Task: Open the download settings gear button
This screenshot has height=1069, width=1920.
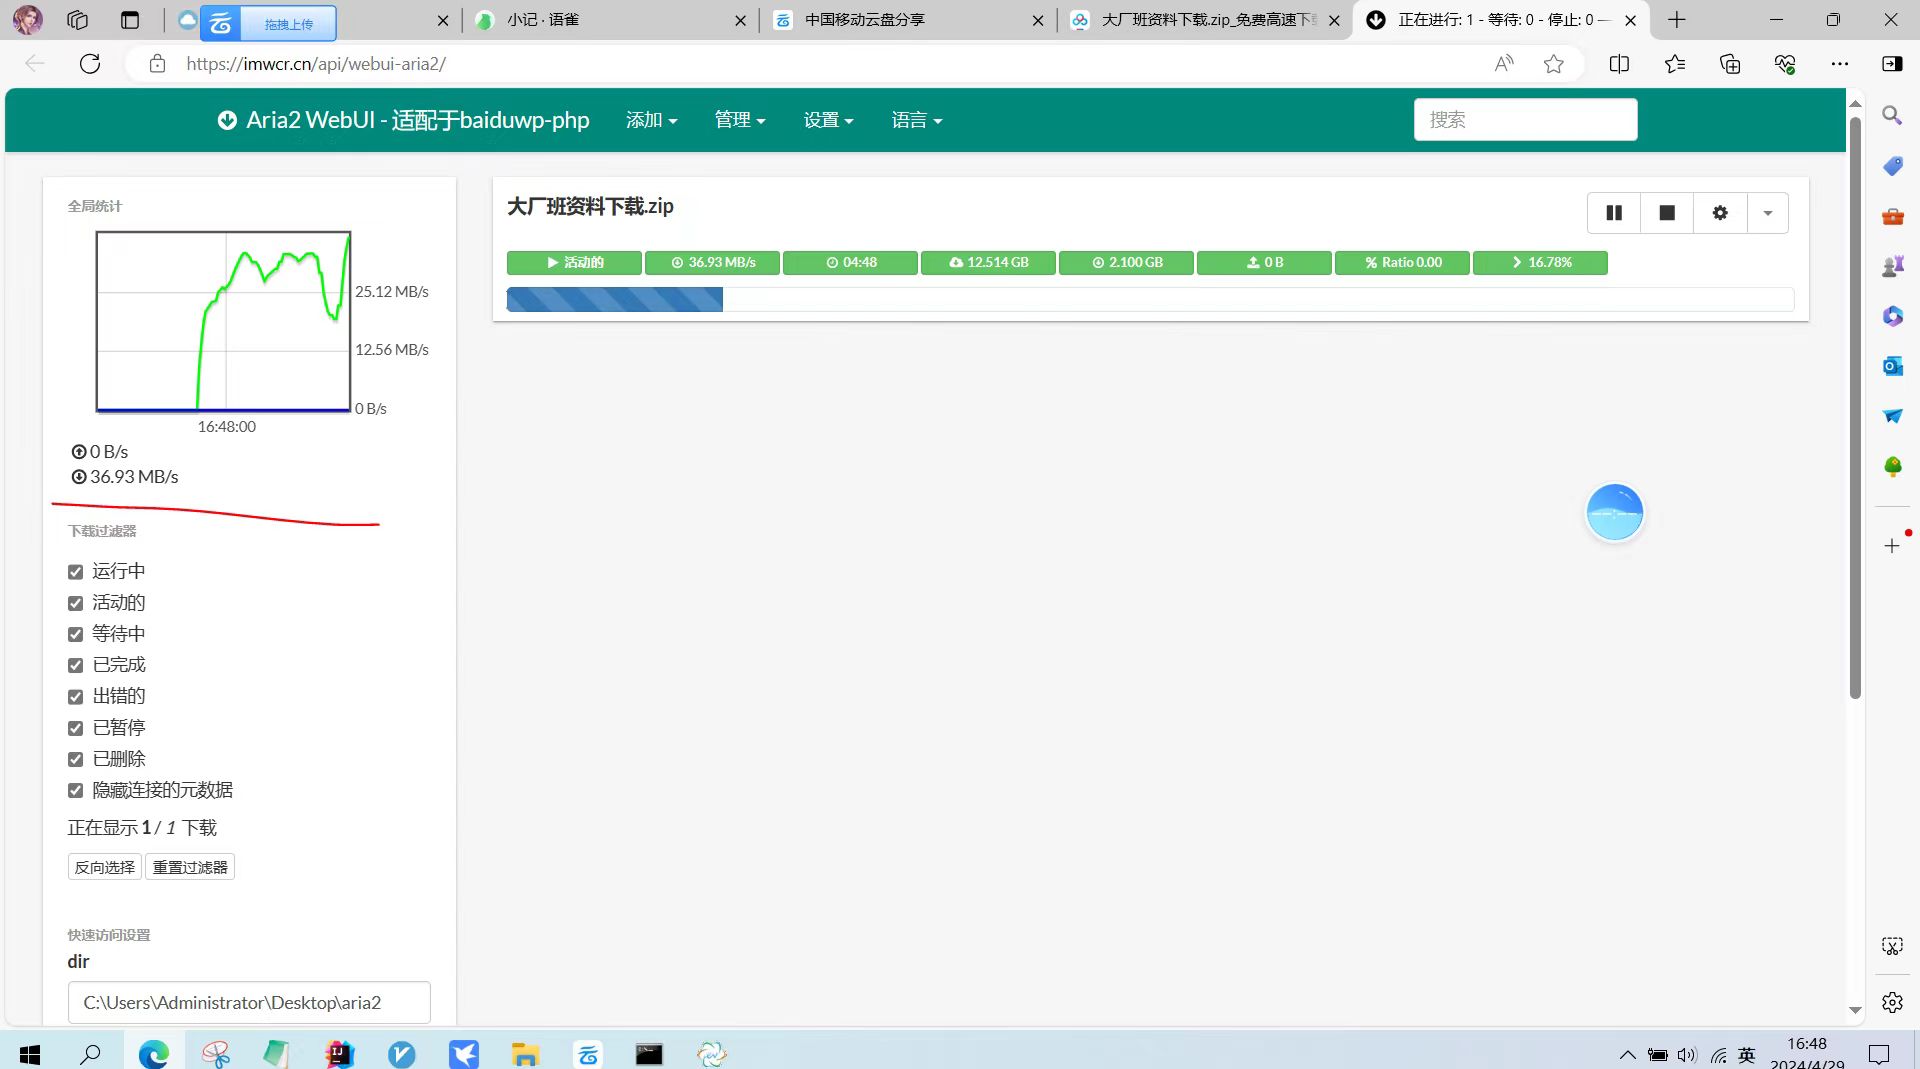Action: [x=1720, y=213]
